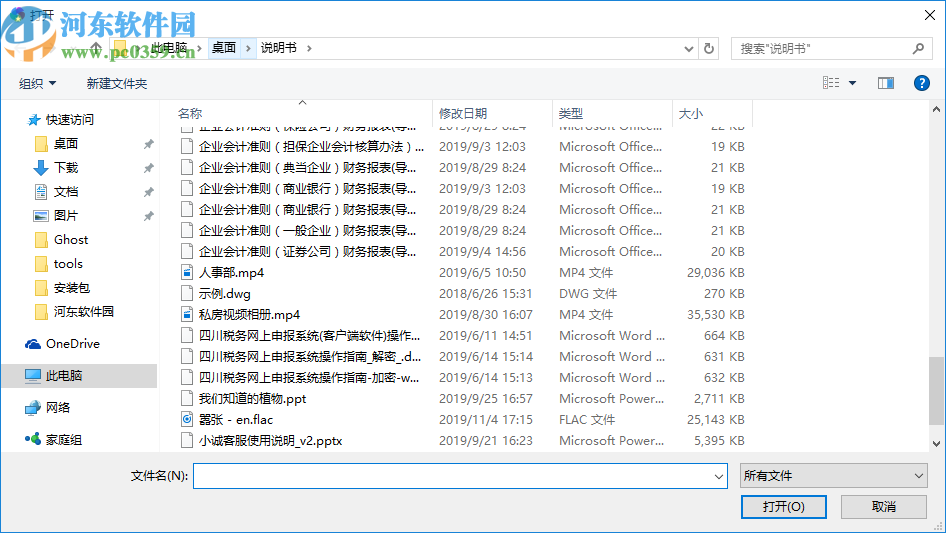Click the change view layout icon

(831, 83)
